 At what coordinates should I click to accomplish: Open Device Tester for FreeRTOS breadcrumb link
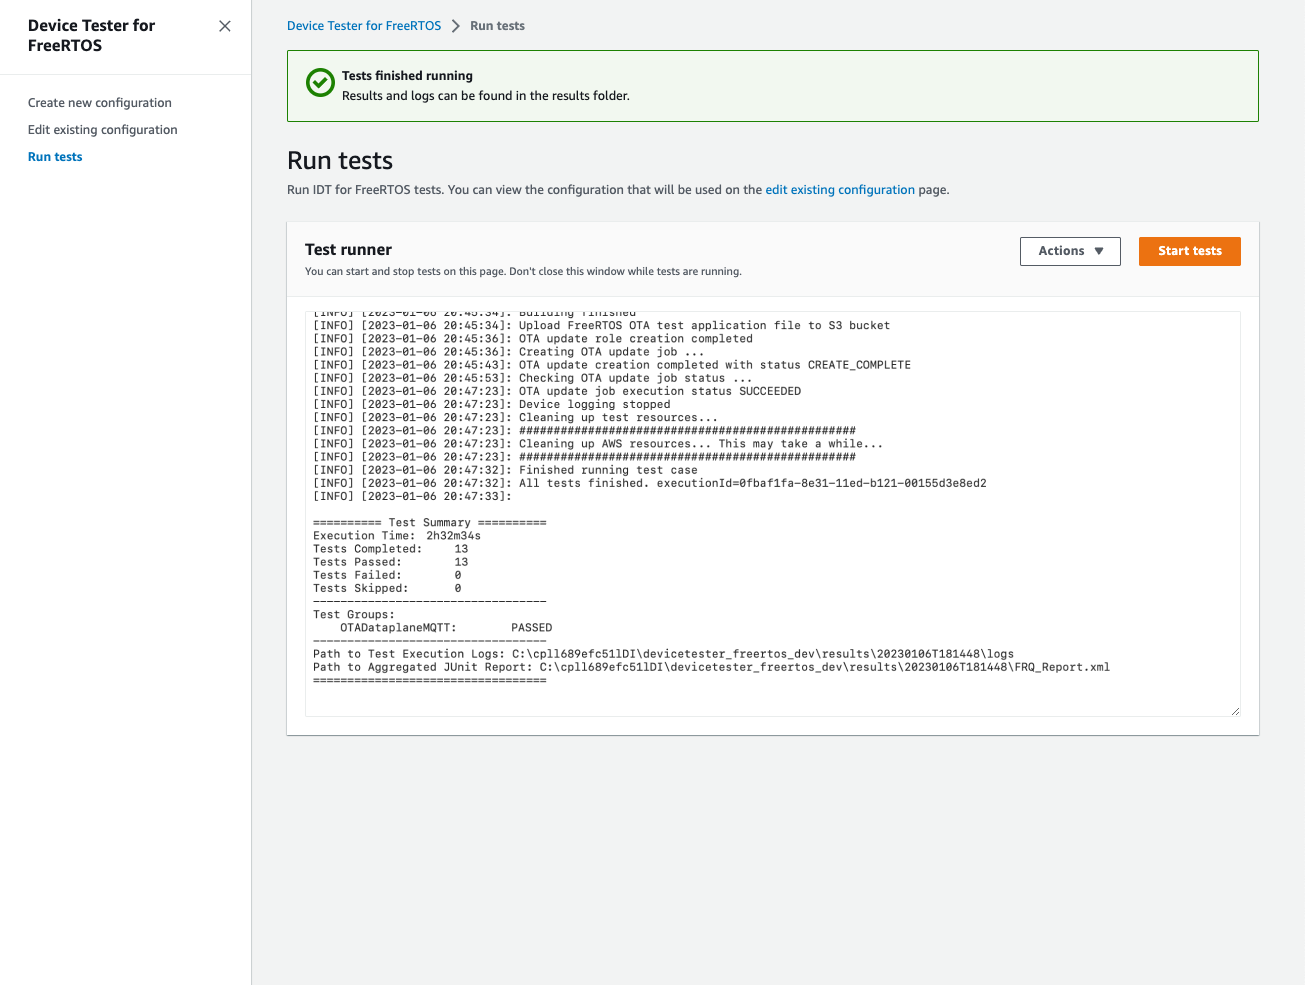[x=363, y=25]
